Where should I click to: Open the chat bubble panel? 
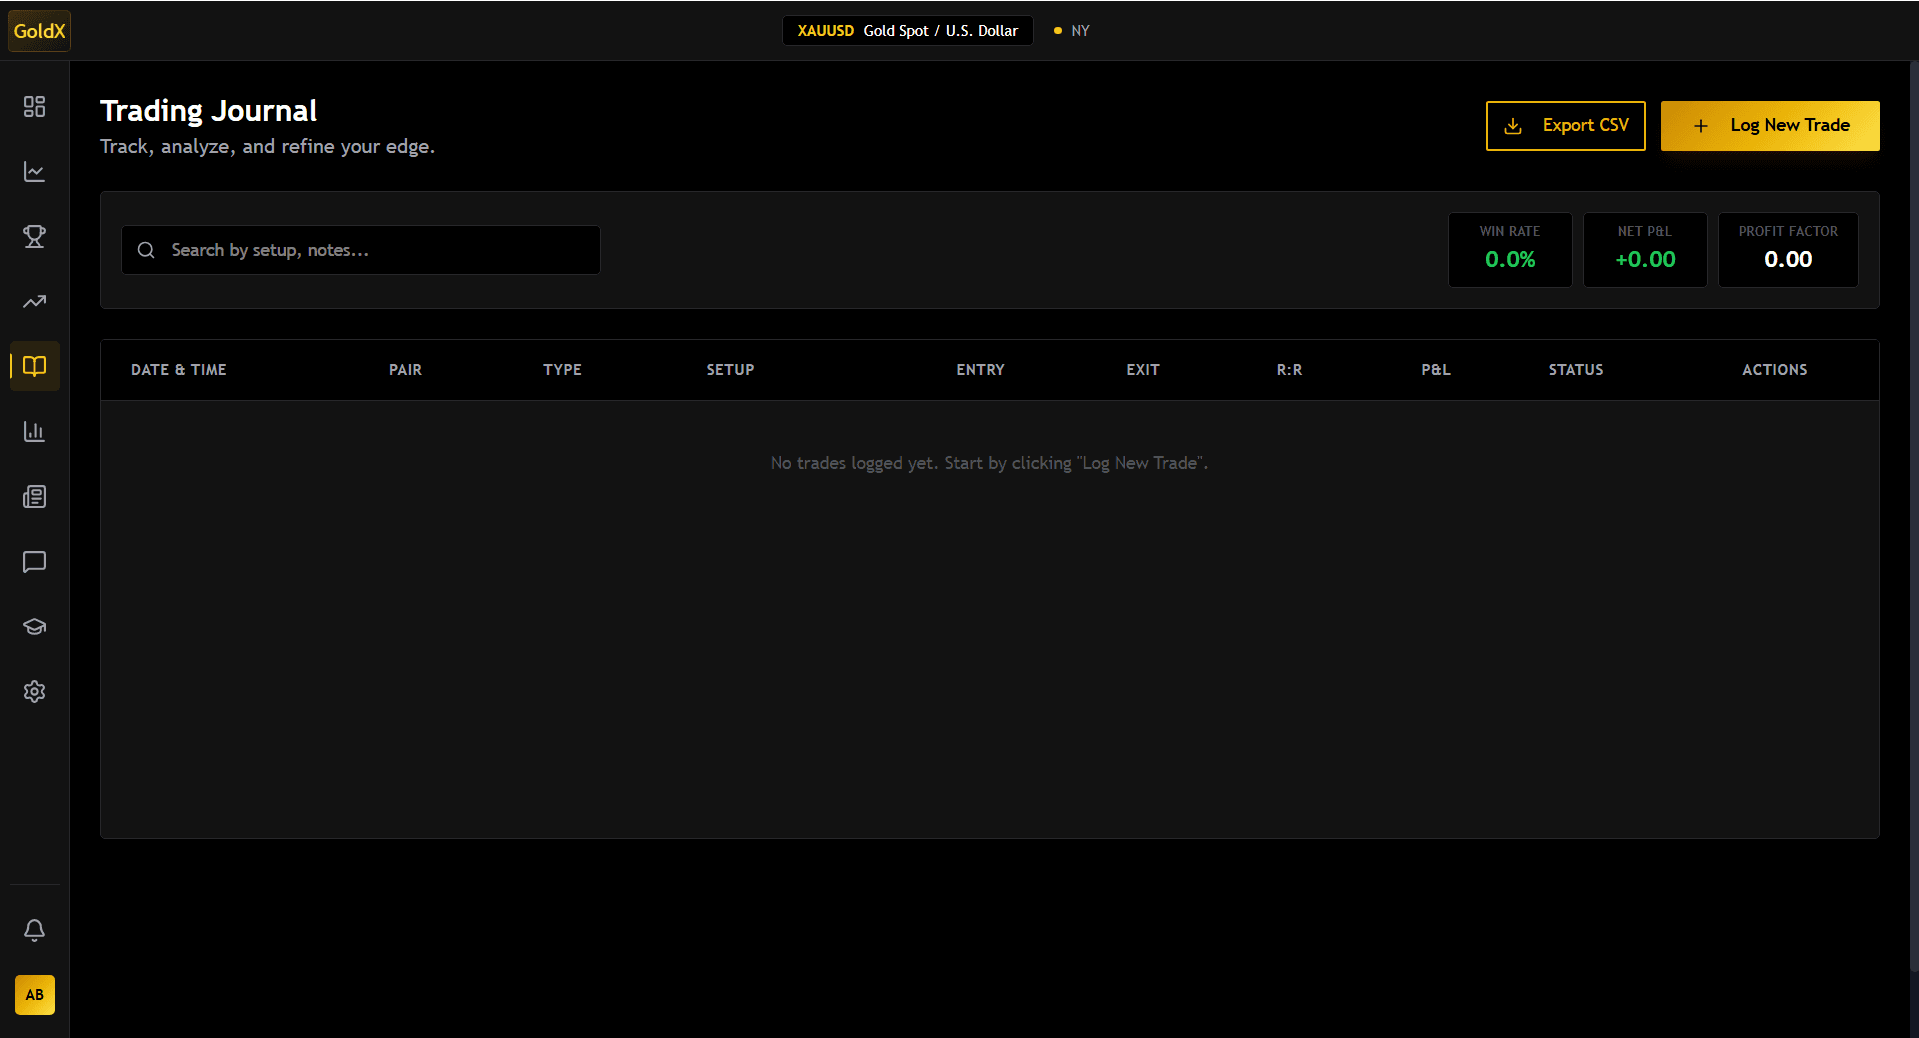34,561
